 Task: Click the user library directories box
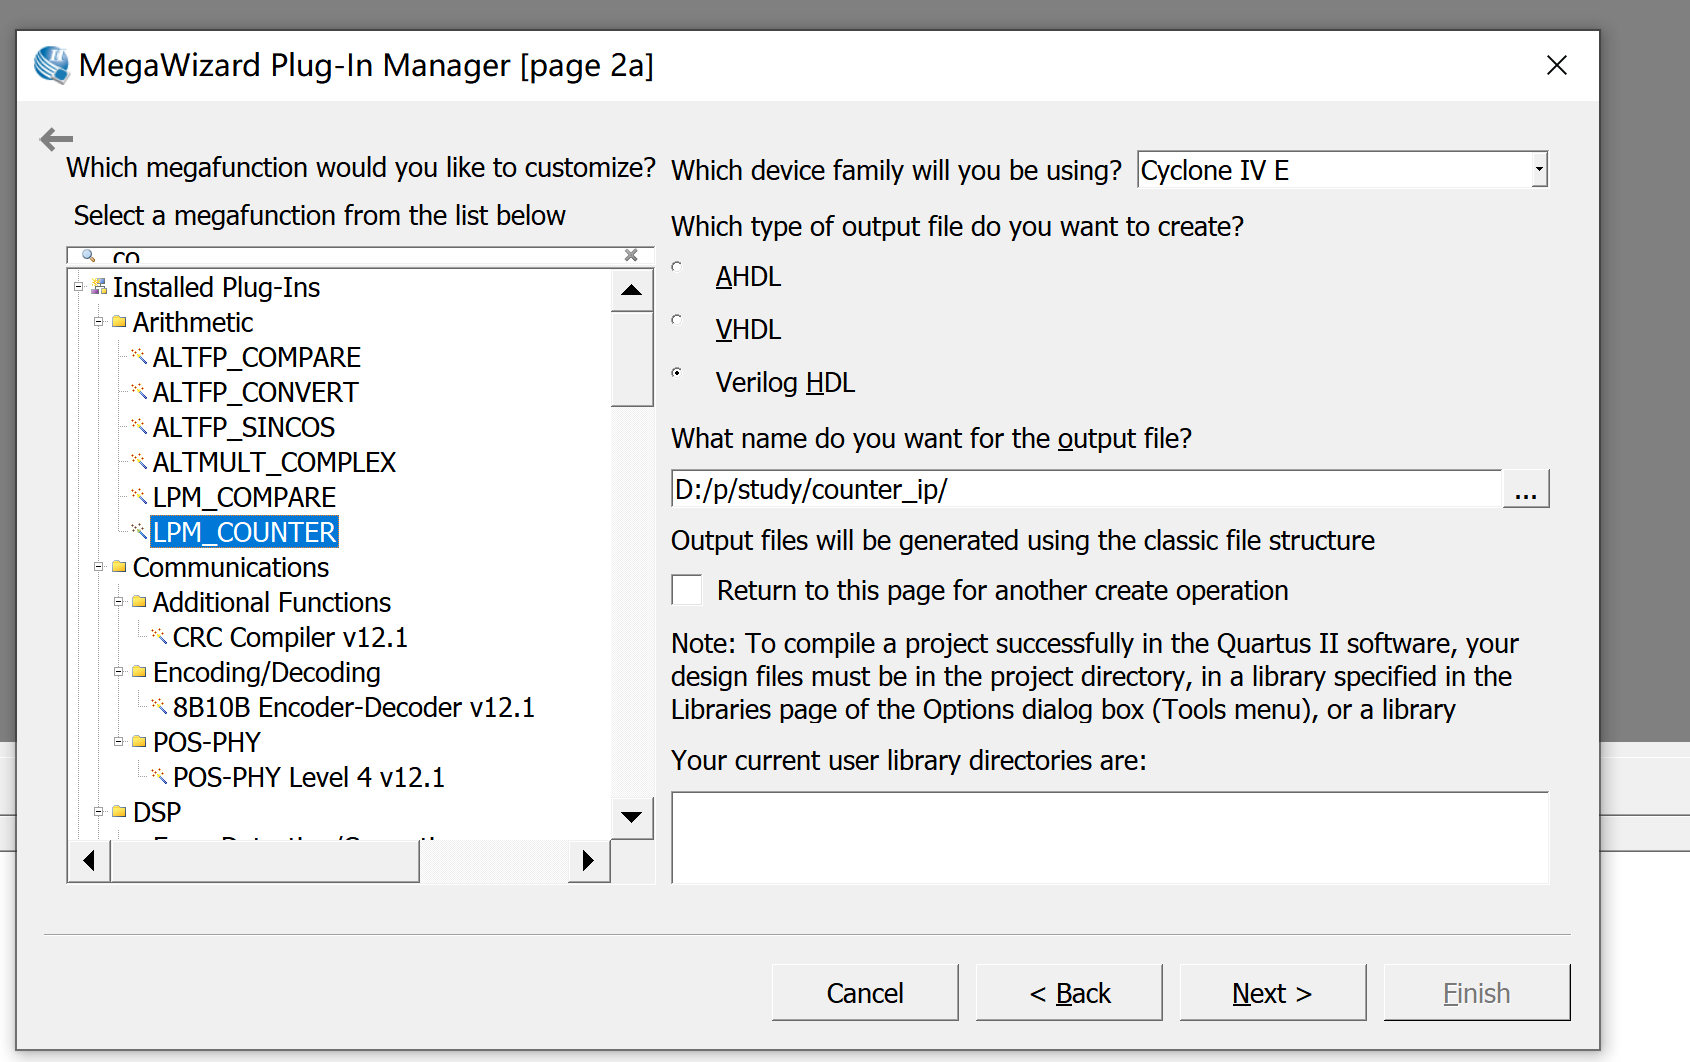tap(1110, 838)
